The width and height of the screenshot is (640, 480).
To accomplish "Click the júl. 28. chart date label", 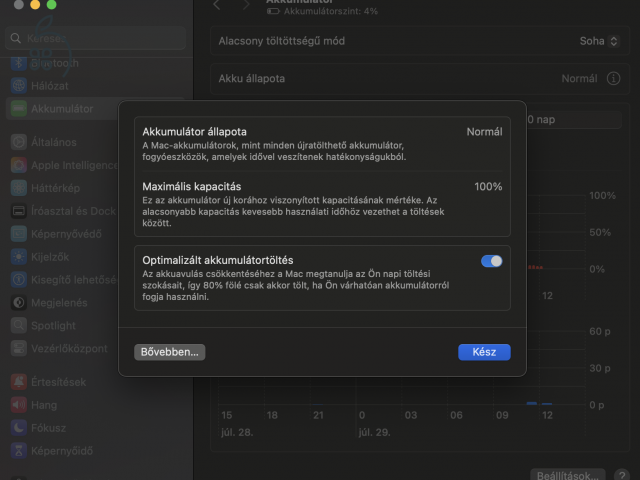I will (237, 432).
